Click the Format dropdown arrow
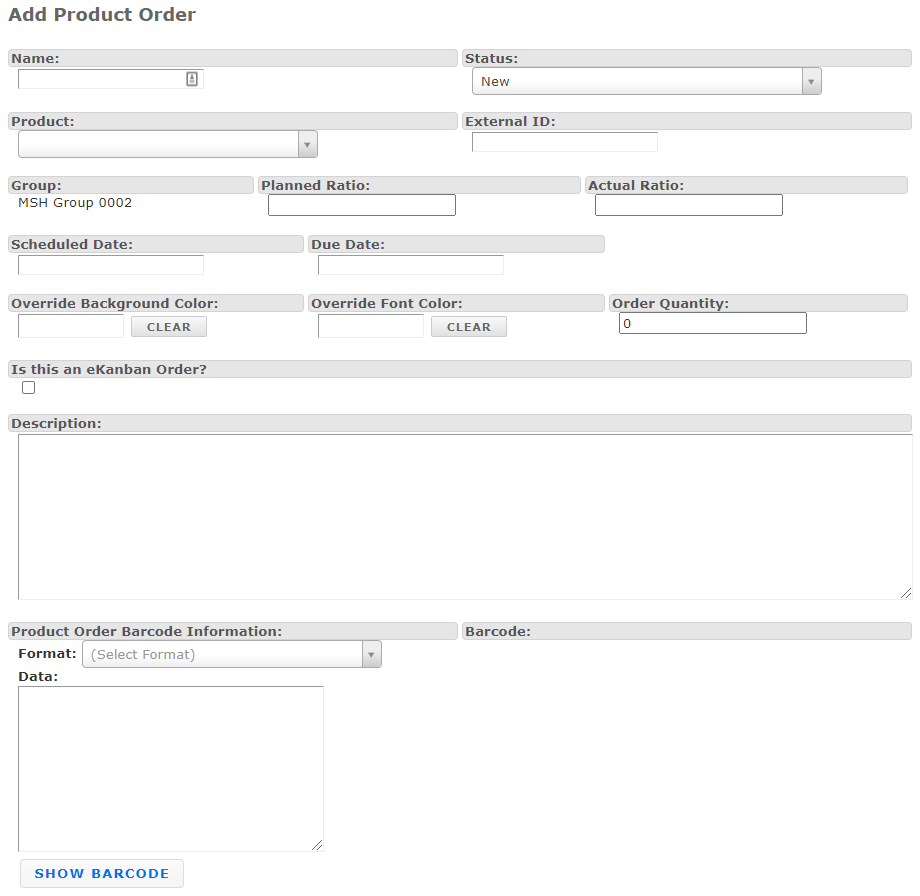Screen dimensions: 920x896 (x=371, y=654)
